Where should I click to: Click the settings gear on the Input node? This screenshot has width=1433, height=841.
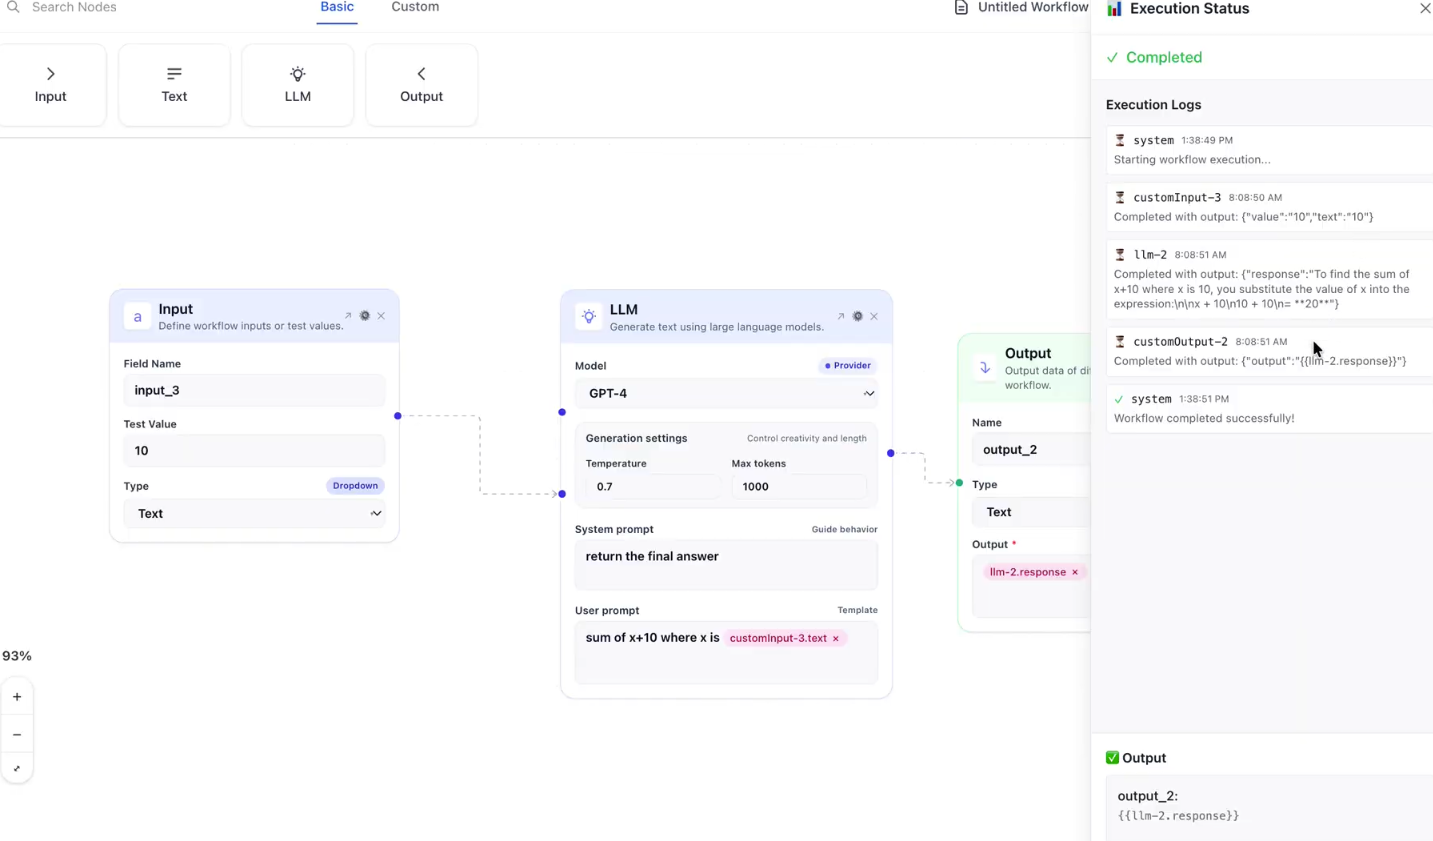pos(365,316)
